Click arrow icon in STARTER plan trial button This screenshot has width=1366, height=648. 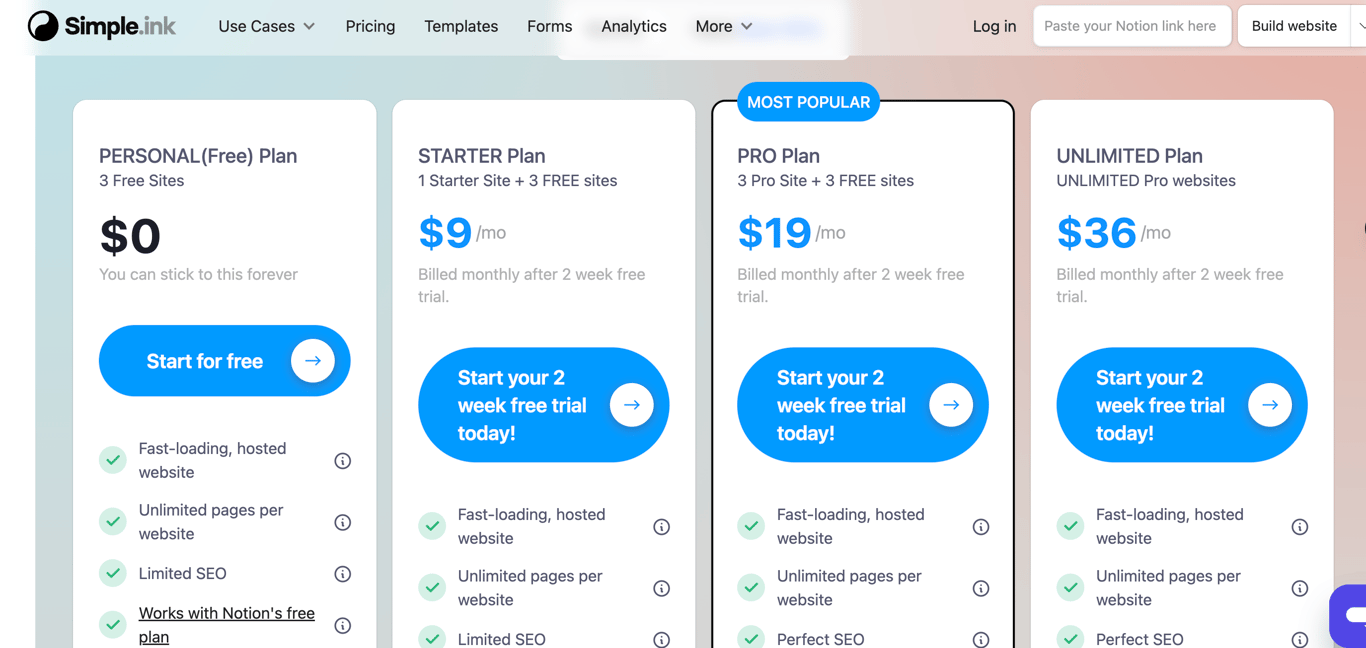[x=632, y=405]
